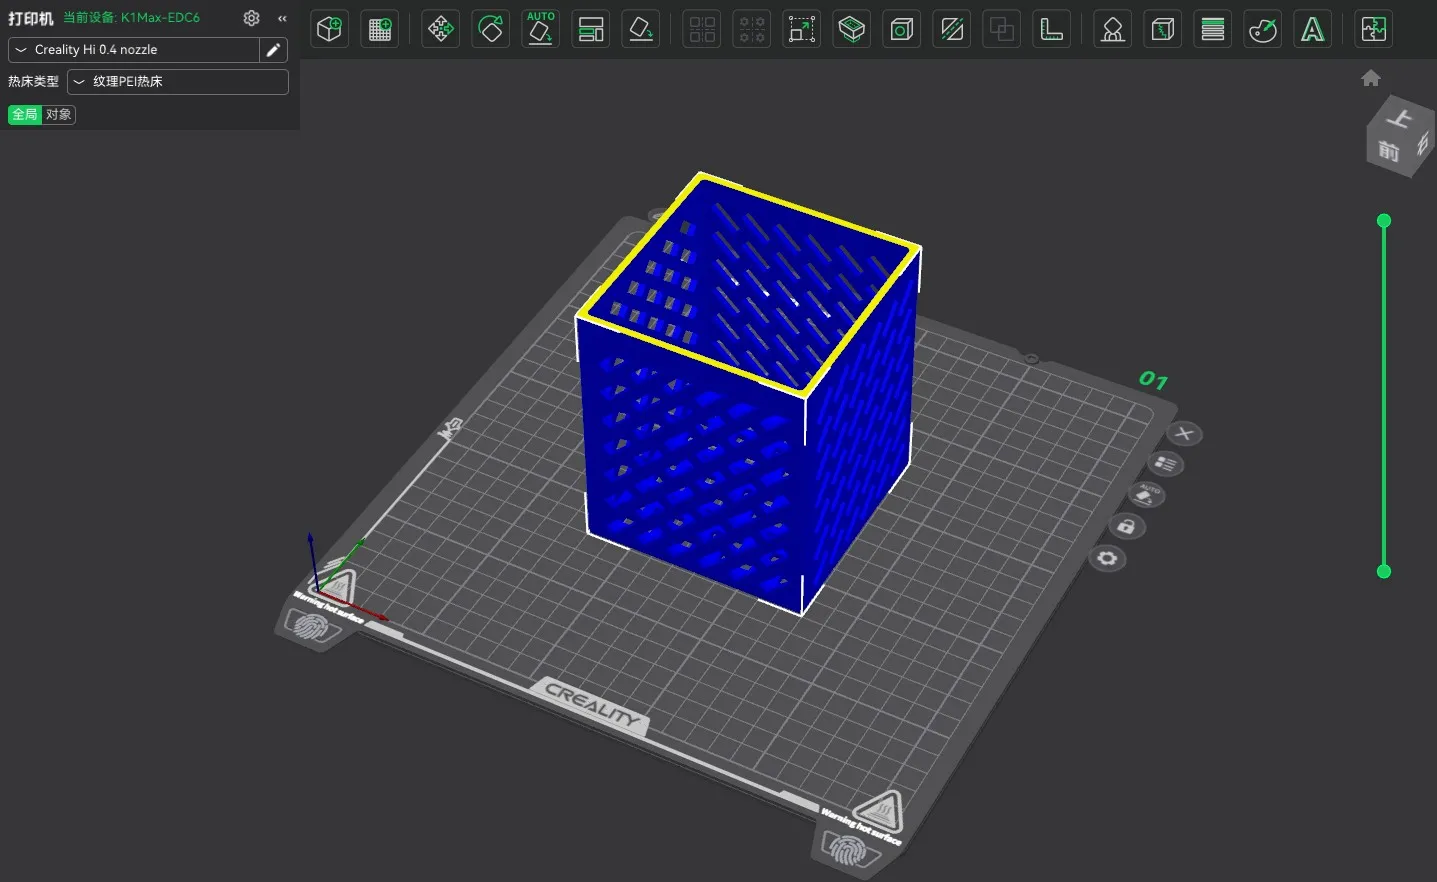This screenshot has height=882, width=1437.
Task: Toggle the plate lock icon
Action: 1126,526
